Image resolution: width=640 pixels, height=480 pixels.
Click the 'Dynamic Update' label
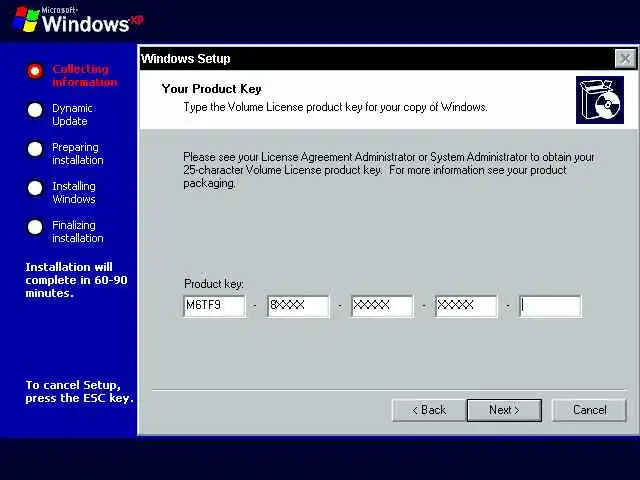coord(72,115)
